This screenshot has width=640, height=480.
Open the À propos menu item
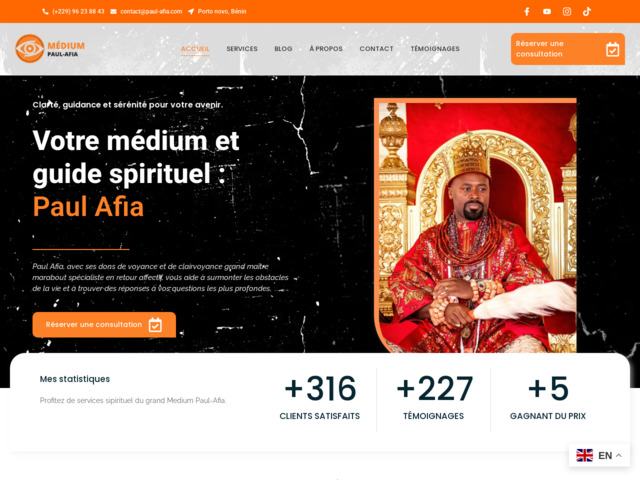pyautogui.click(x=326, y=49)
